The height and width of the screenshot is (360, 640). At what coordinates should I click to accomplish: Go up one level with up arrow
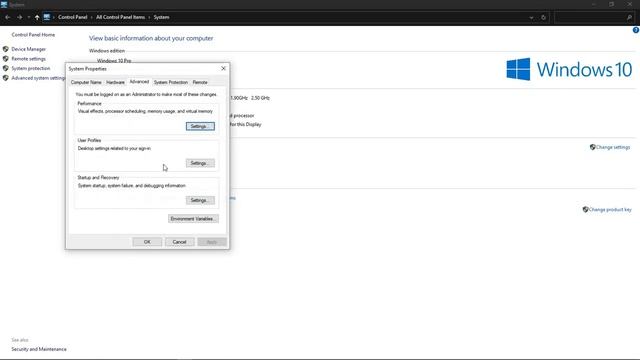[37, 17]
